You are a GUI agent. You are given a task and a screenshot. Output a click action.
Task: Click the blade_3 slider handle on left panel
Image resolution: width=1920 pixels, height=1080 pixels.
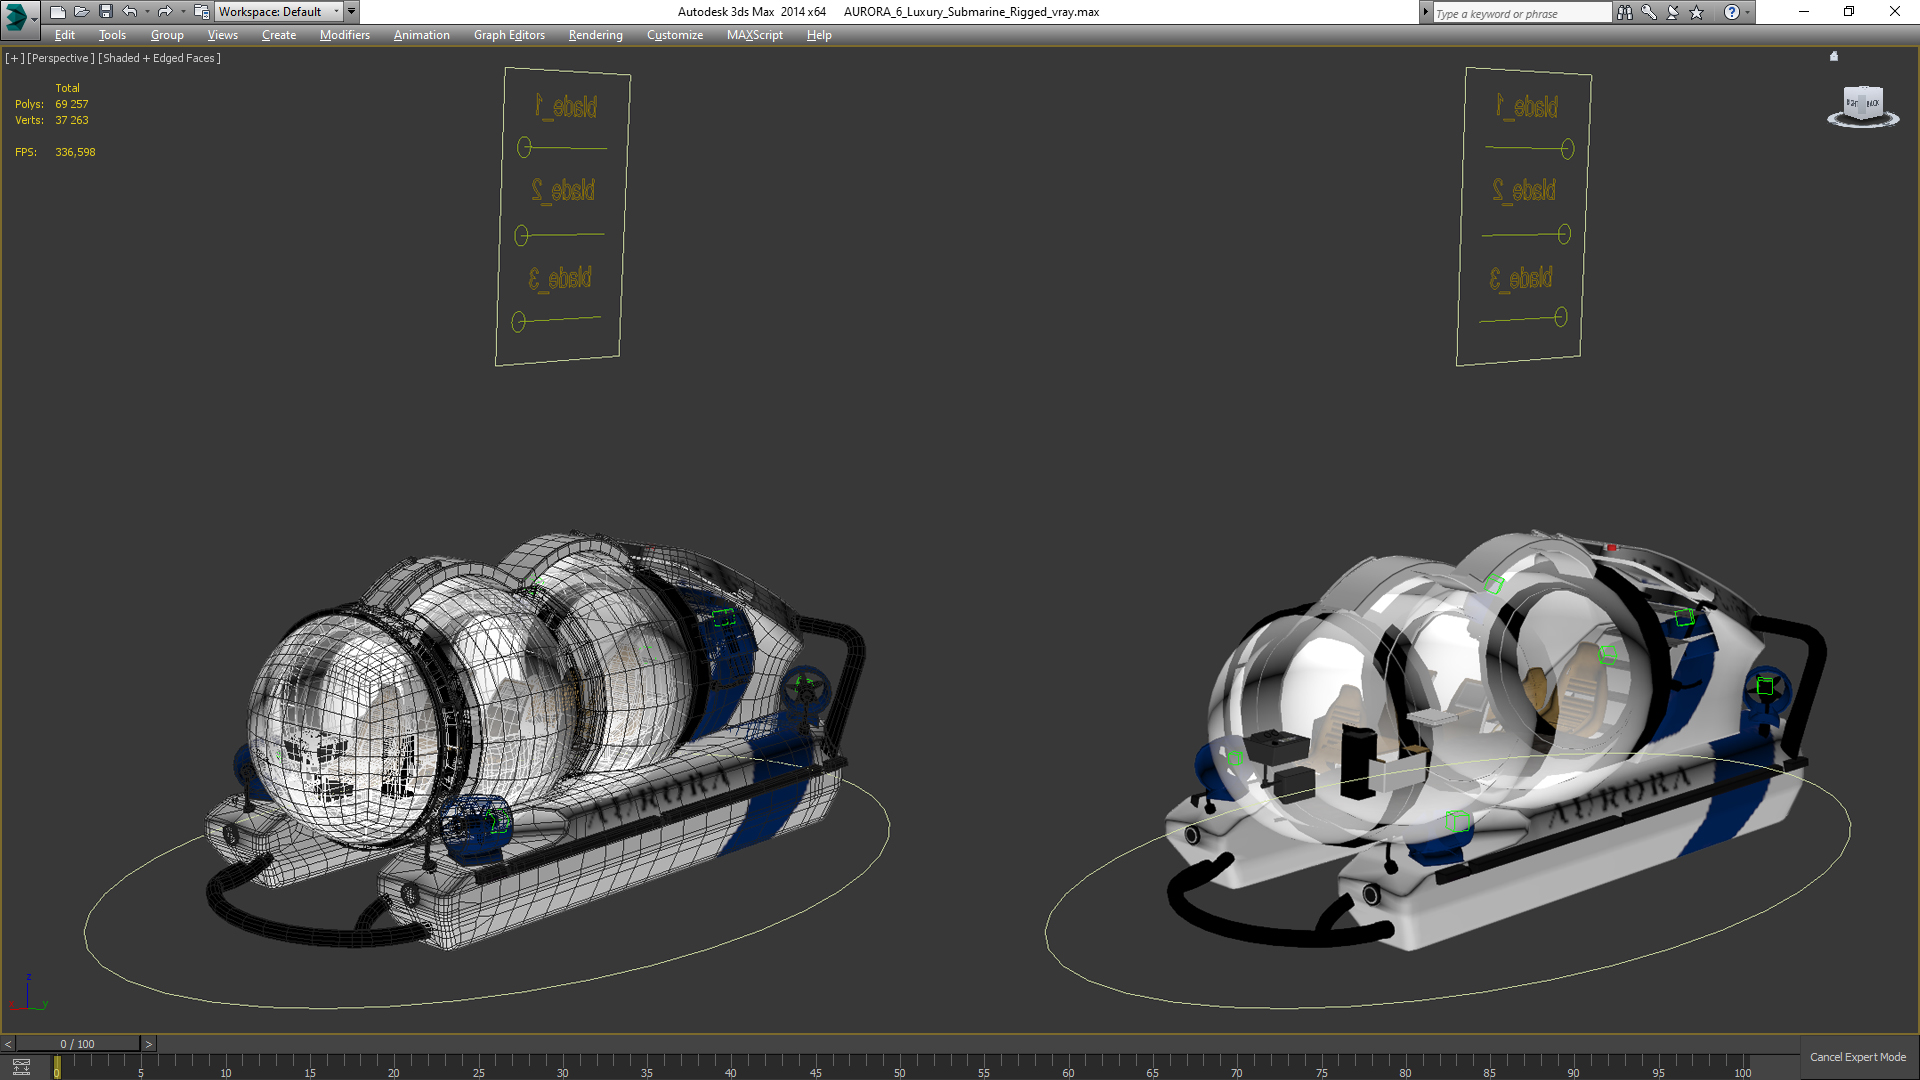click(x=518, y=321)
